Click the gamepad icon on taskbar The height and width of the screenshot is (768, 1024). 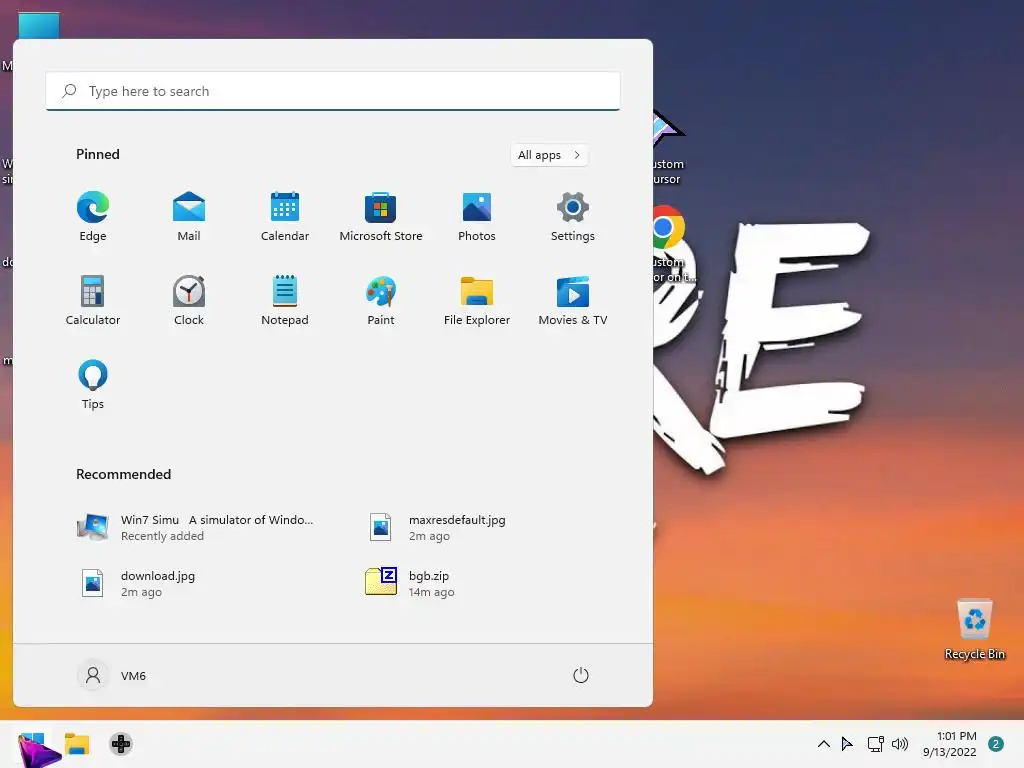pos(121,744)
